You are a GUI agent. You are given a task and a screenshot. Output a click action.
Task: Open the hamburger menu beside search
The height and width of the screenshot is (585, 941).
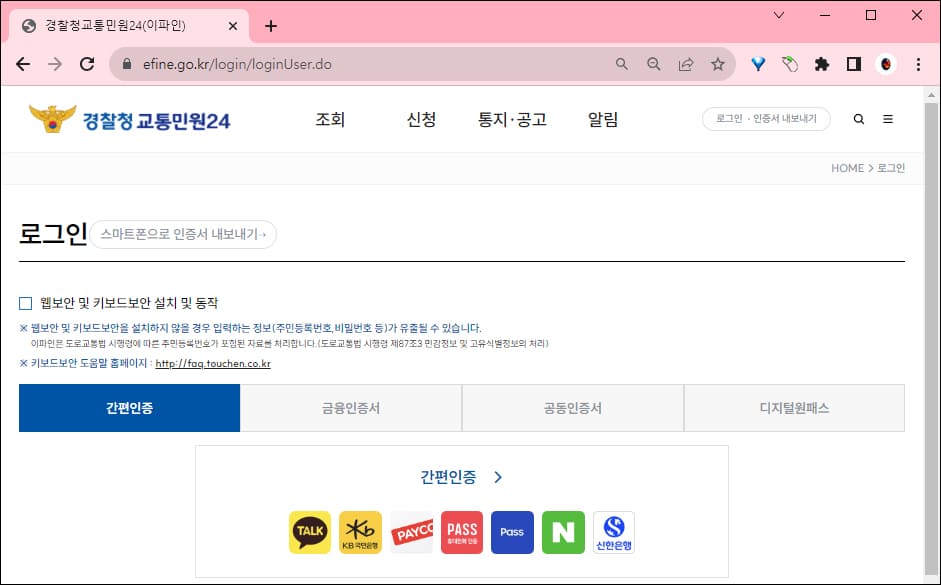click(x=888, y=118)
